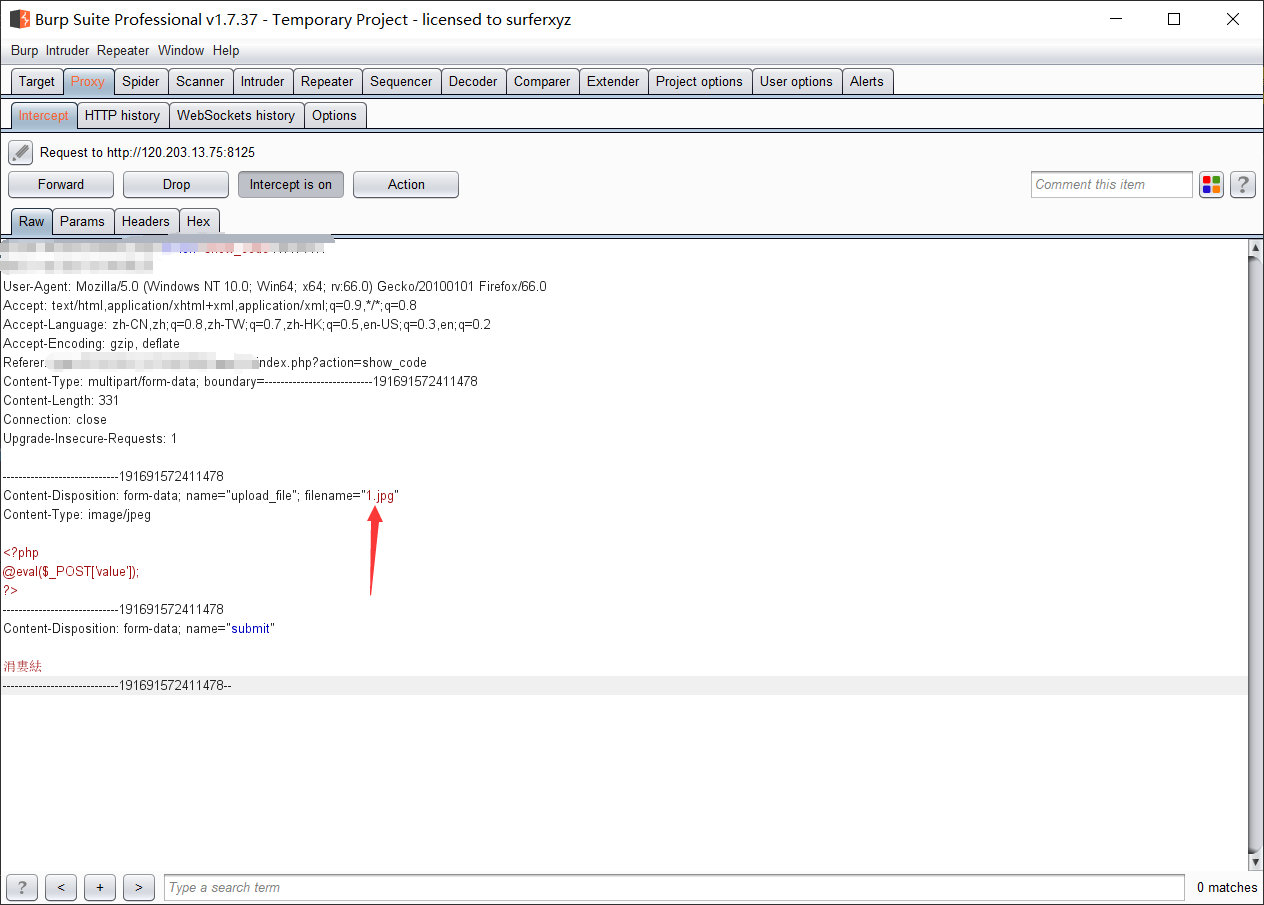Open the User options tab
The image size is (1264, 905).
pos(796,82)
